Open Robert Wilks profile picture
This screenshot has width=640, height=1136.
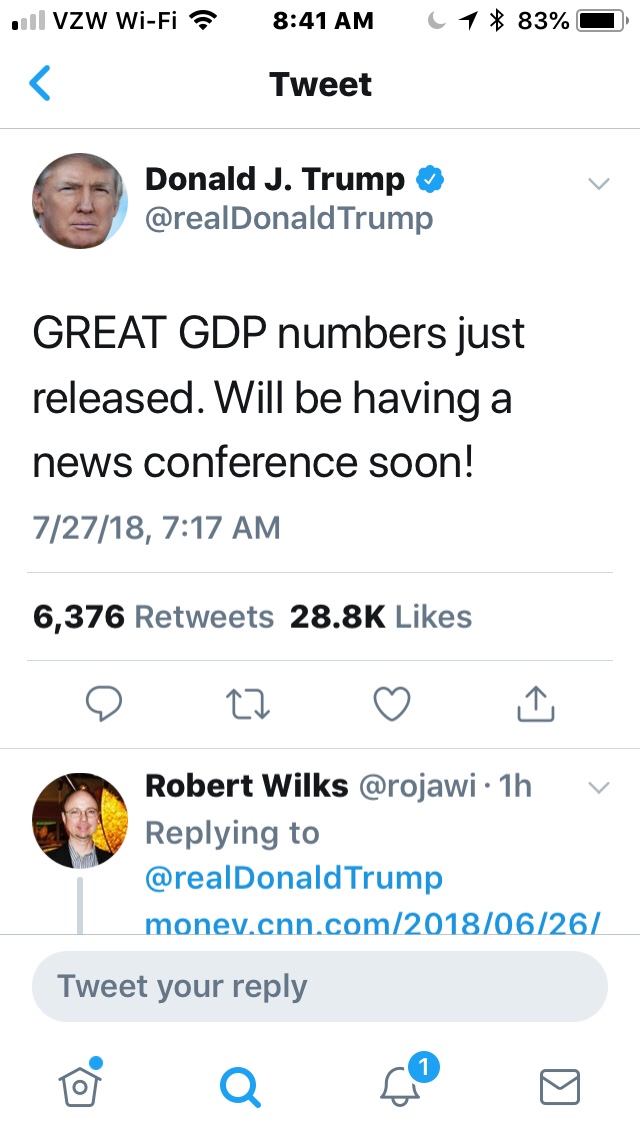tap(80, 820)
